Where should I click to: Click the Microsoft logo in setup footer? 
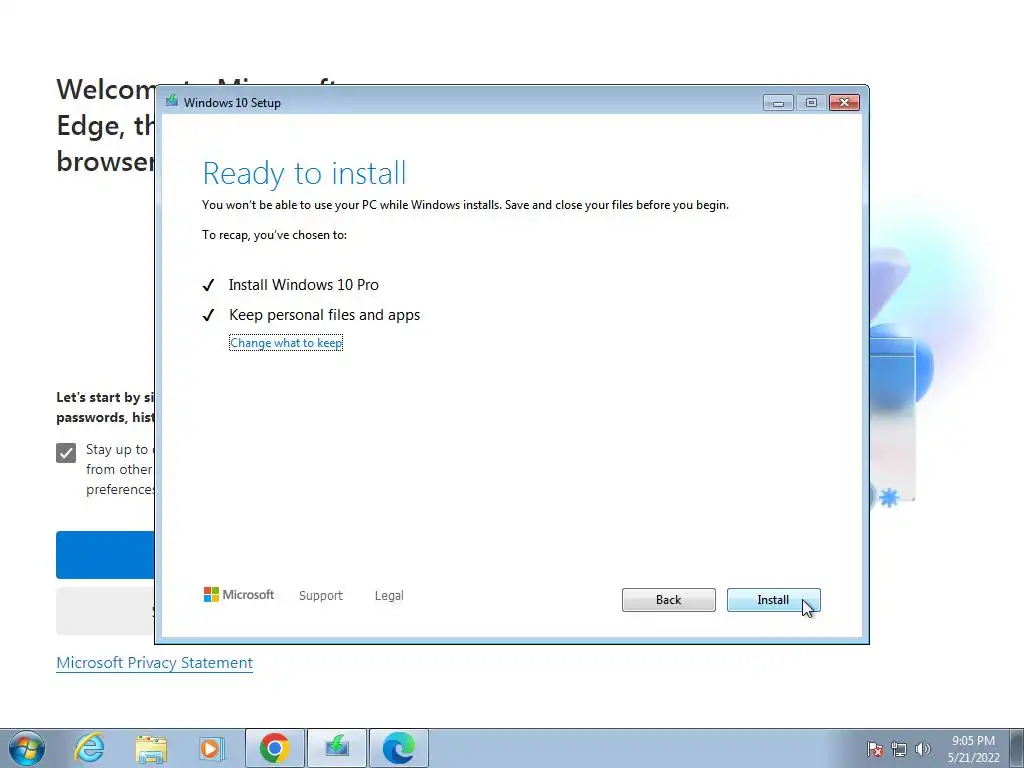[239, 595]
